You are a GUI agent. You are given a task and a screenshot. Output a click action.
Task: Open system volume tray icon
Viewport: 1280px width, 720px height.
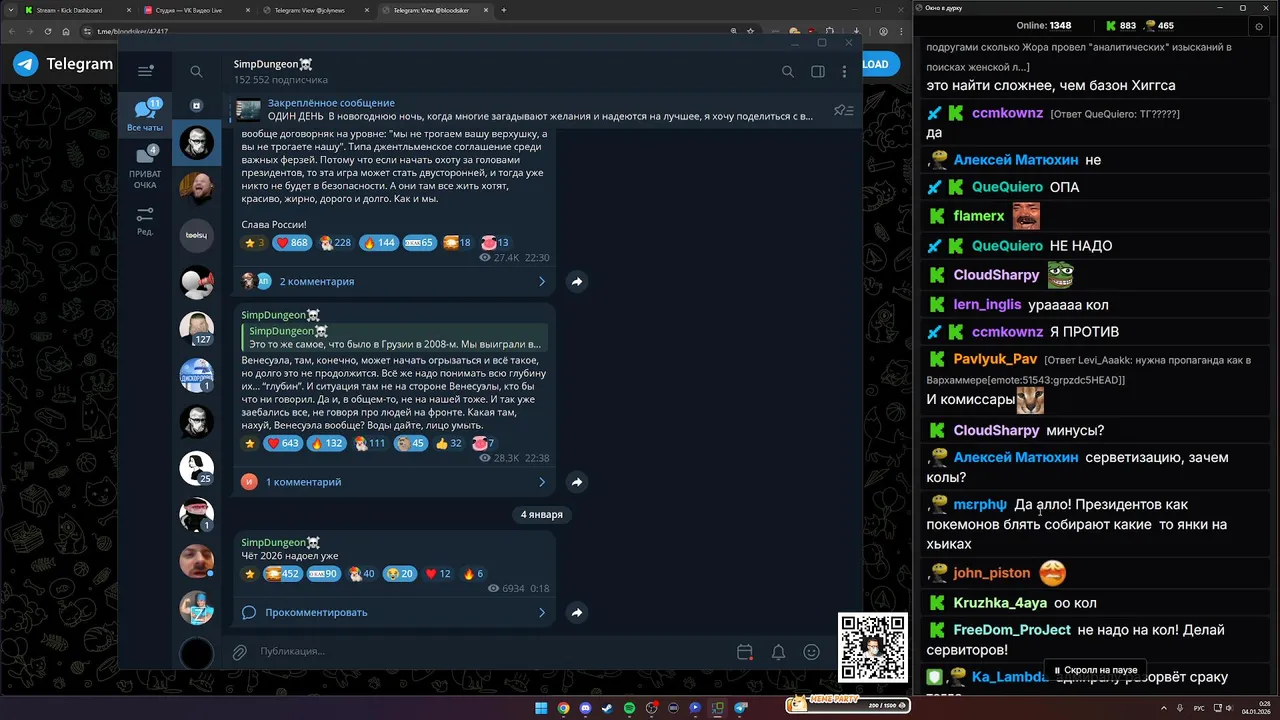[1230, 708]
